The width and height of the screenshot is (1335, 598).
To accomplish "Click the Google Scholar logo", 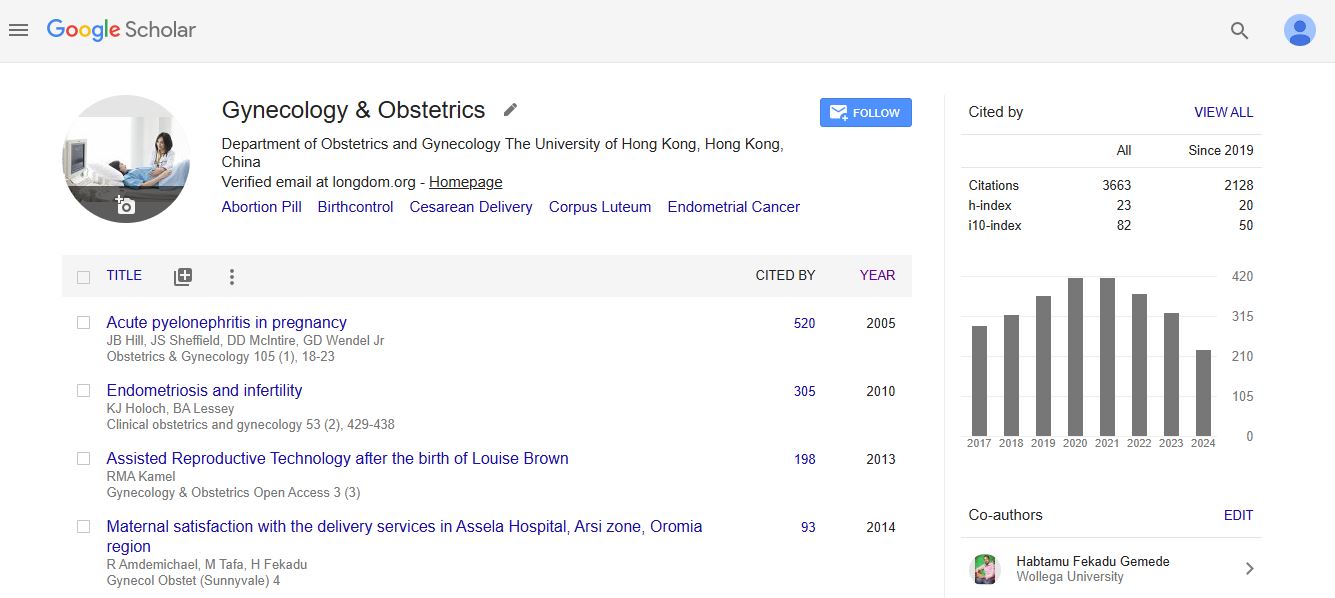I will point(121,30).
